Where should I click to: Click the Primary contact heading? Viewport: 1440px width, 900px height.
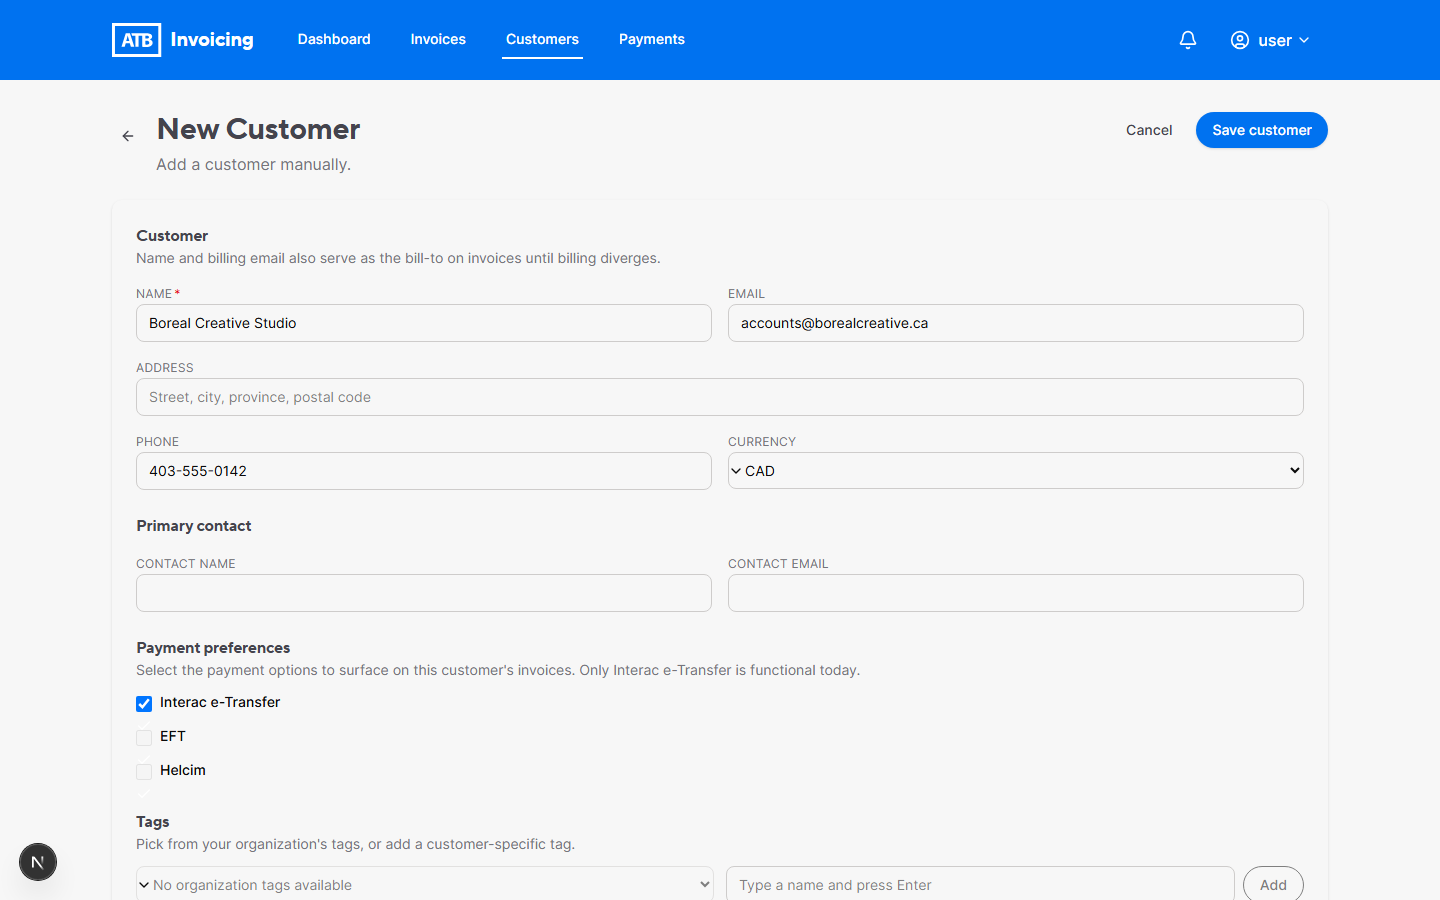[x=194, y=526]
